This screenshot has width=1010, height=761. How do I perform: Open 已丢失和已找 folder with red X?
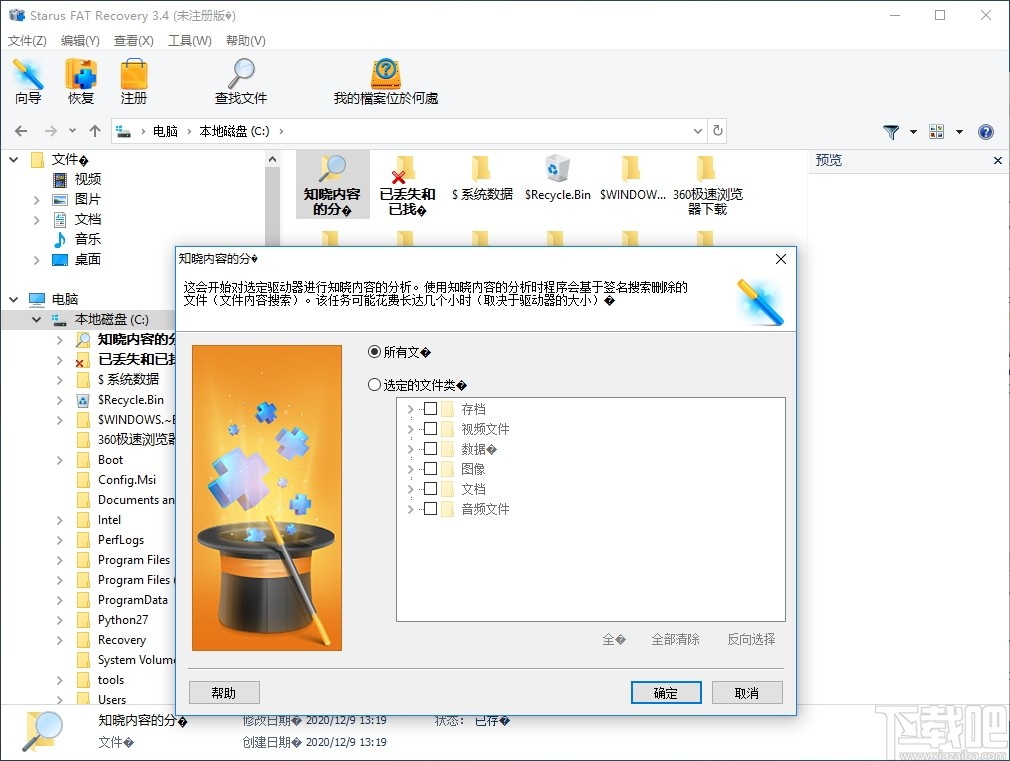point(407,185)
